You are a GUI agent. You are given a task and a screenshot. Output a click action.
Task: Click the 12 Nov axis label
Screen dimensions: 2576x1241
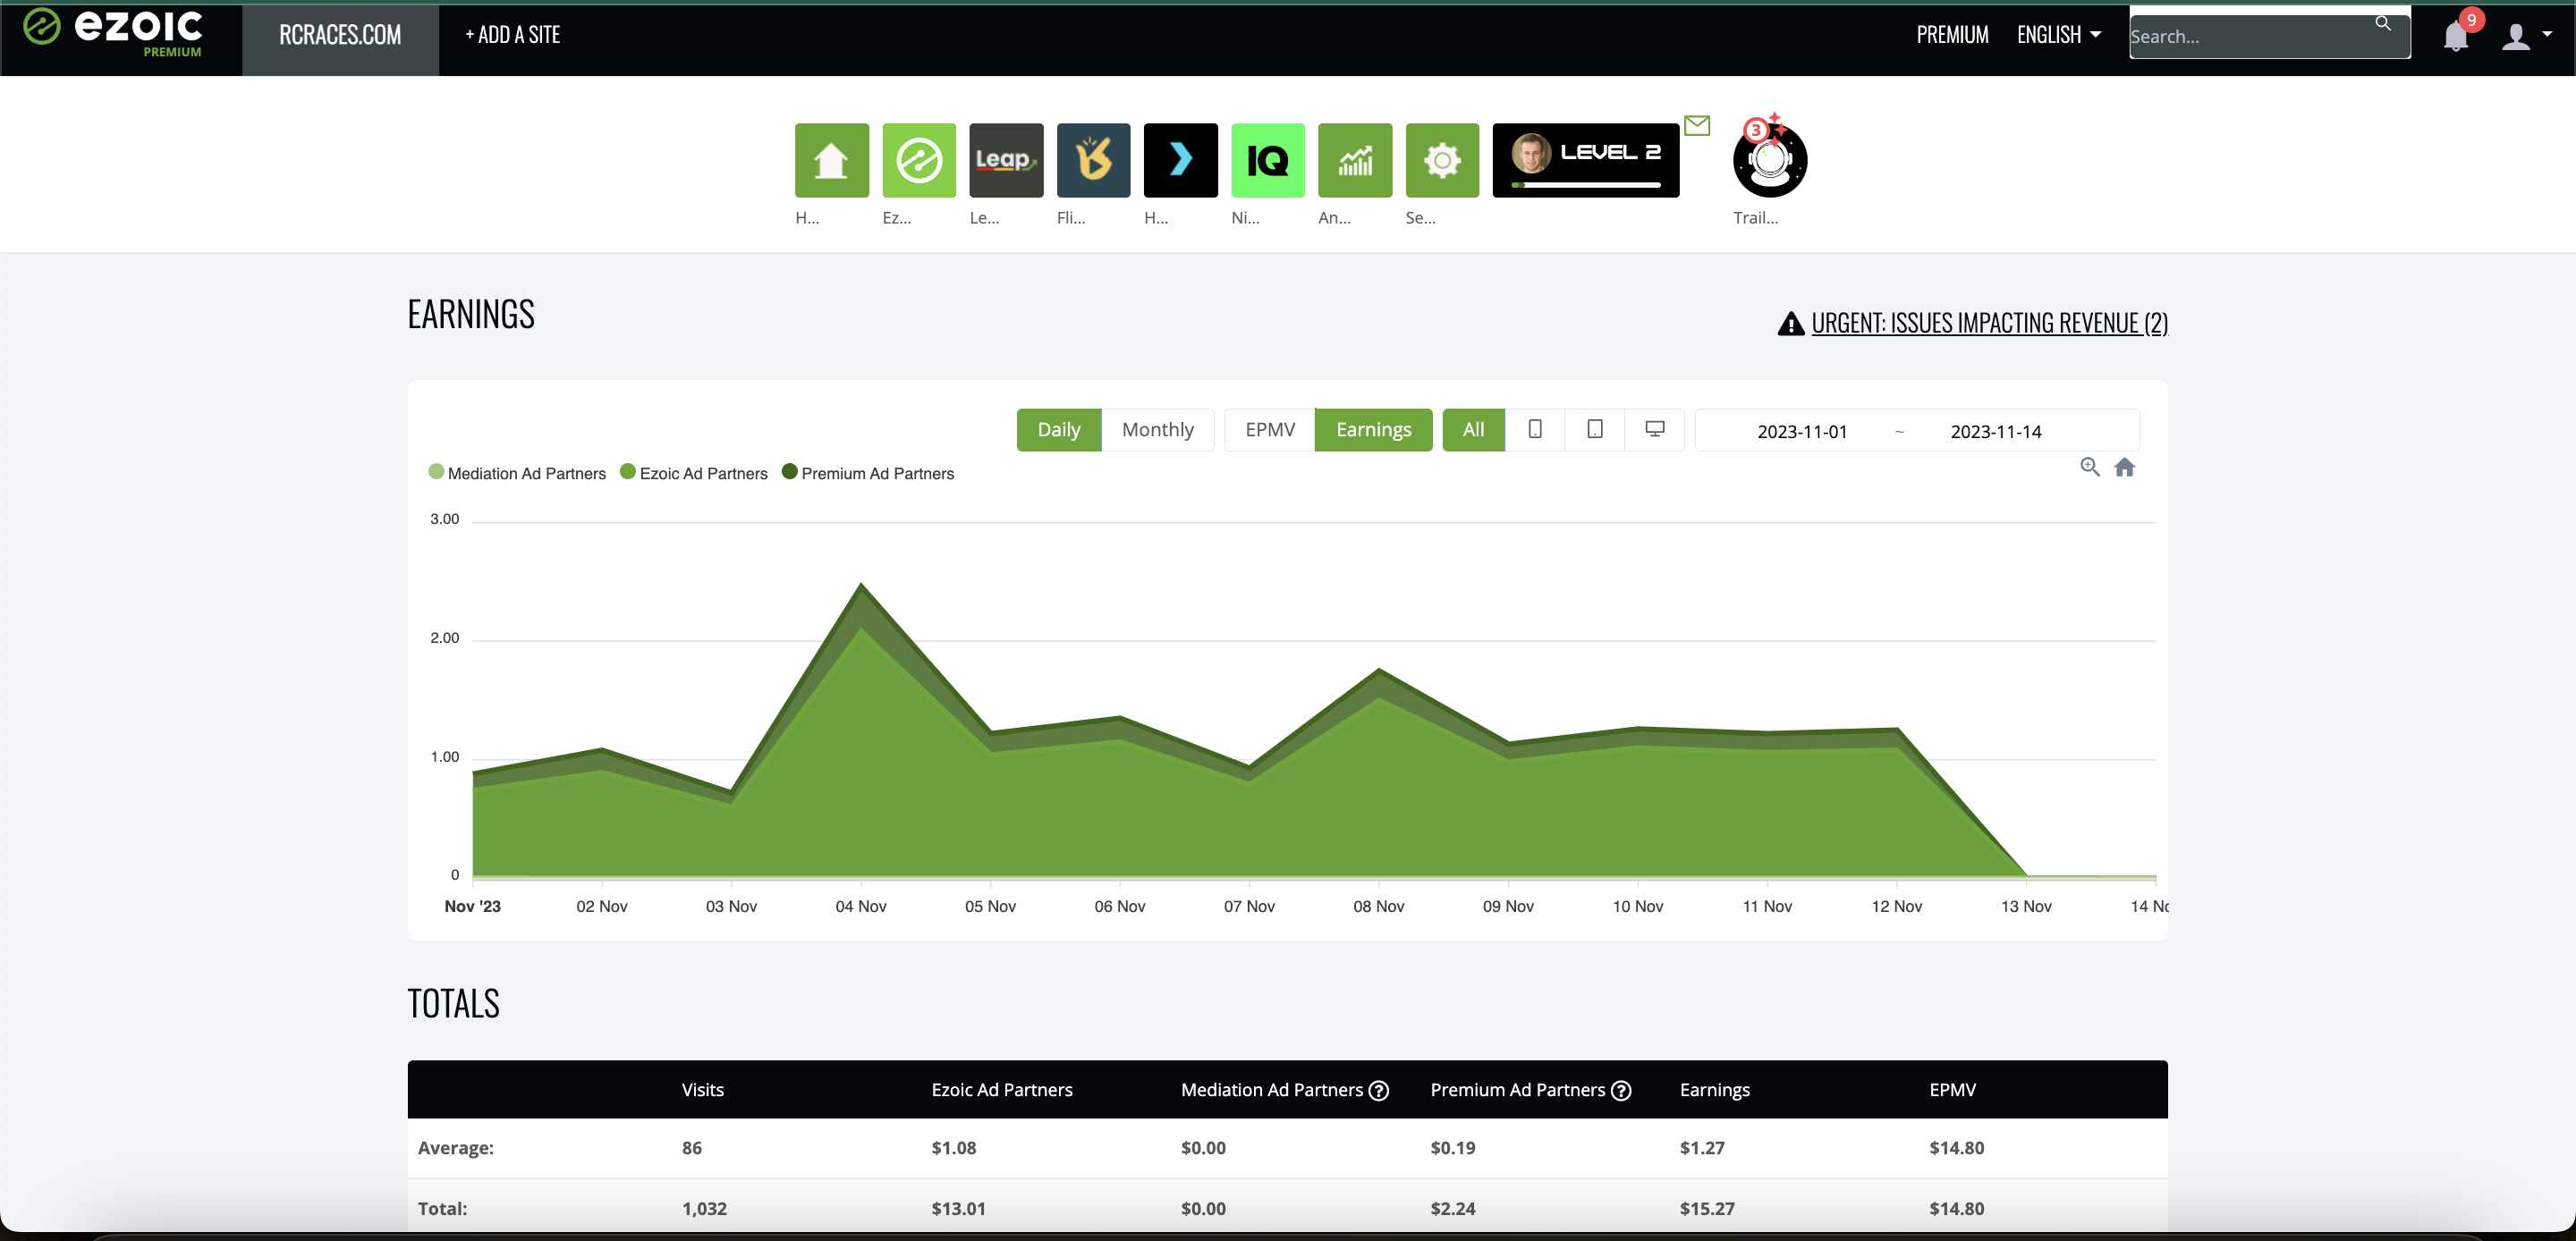1896,906
